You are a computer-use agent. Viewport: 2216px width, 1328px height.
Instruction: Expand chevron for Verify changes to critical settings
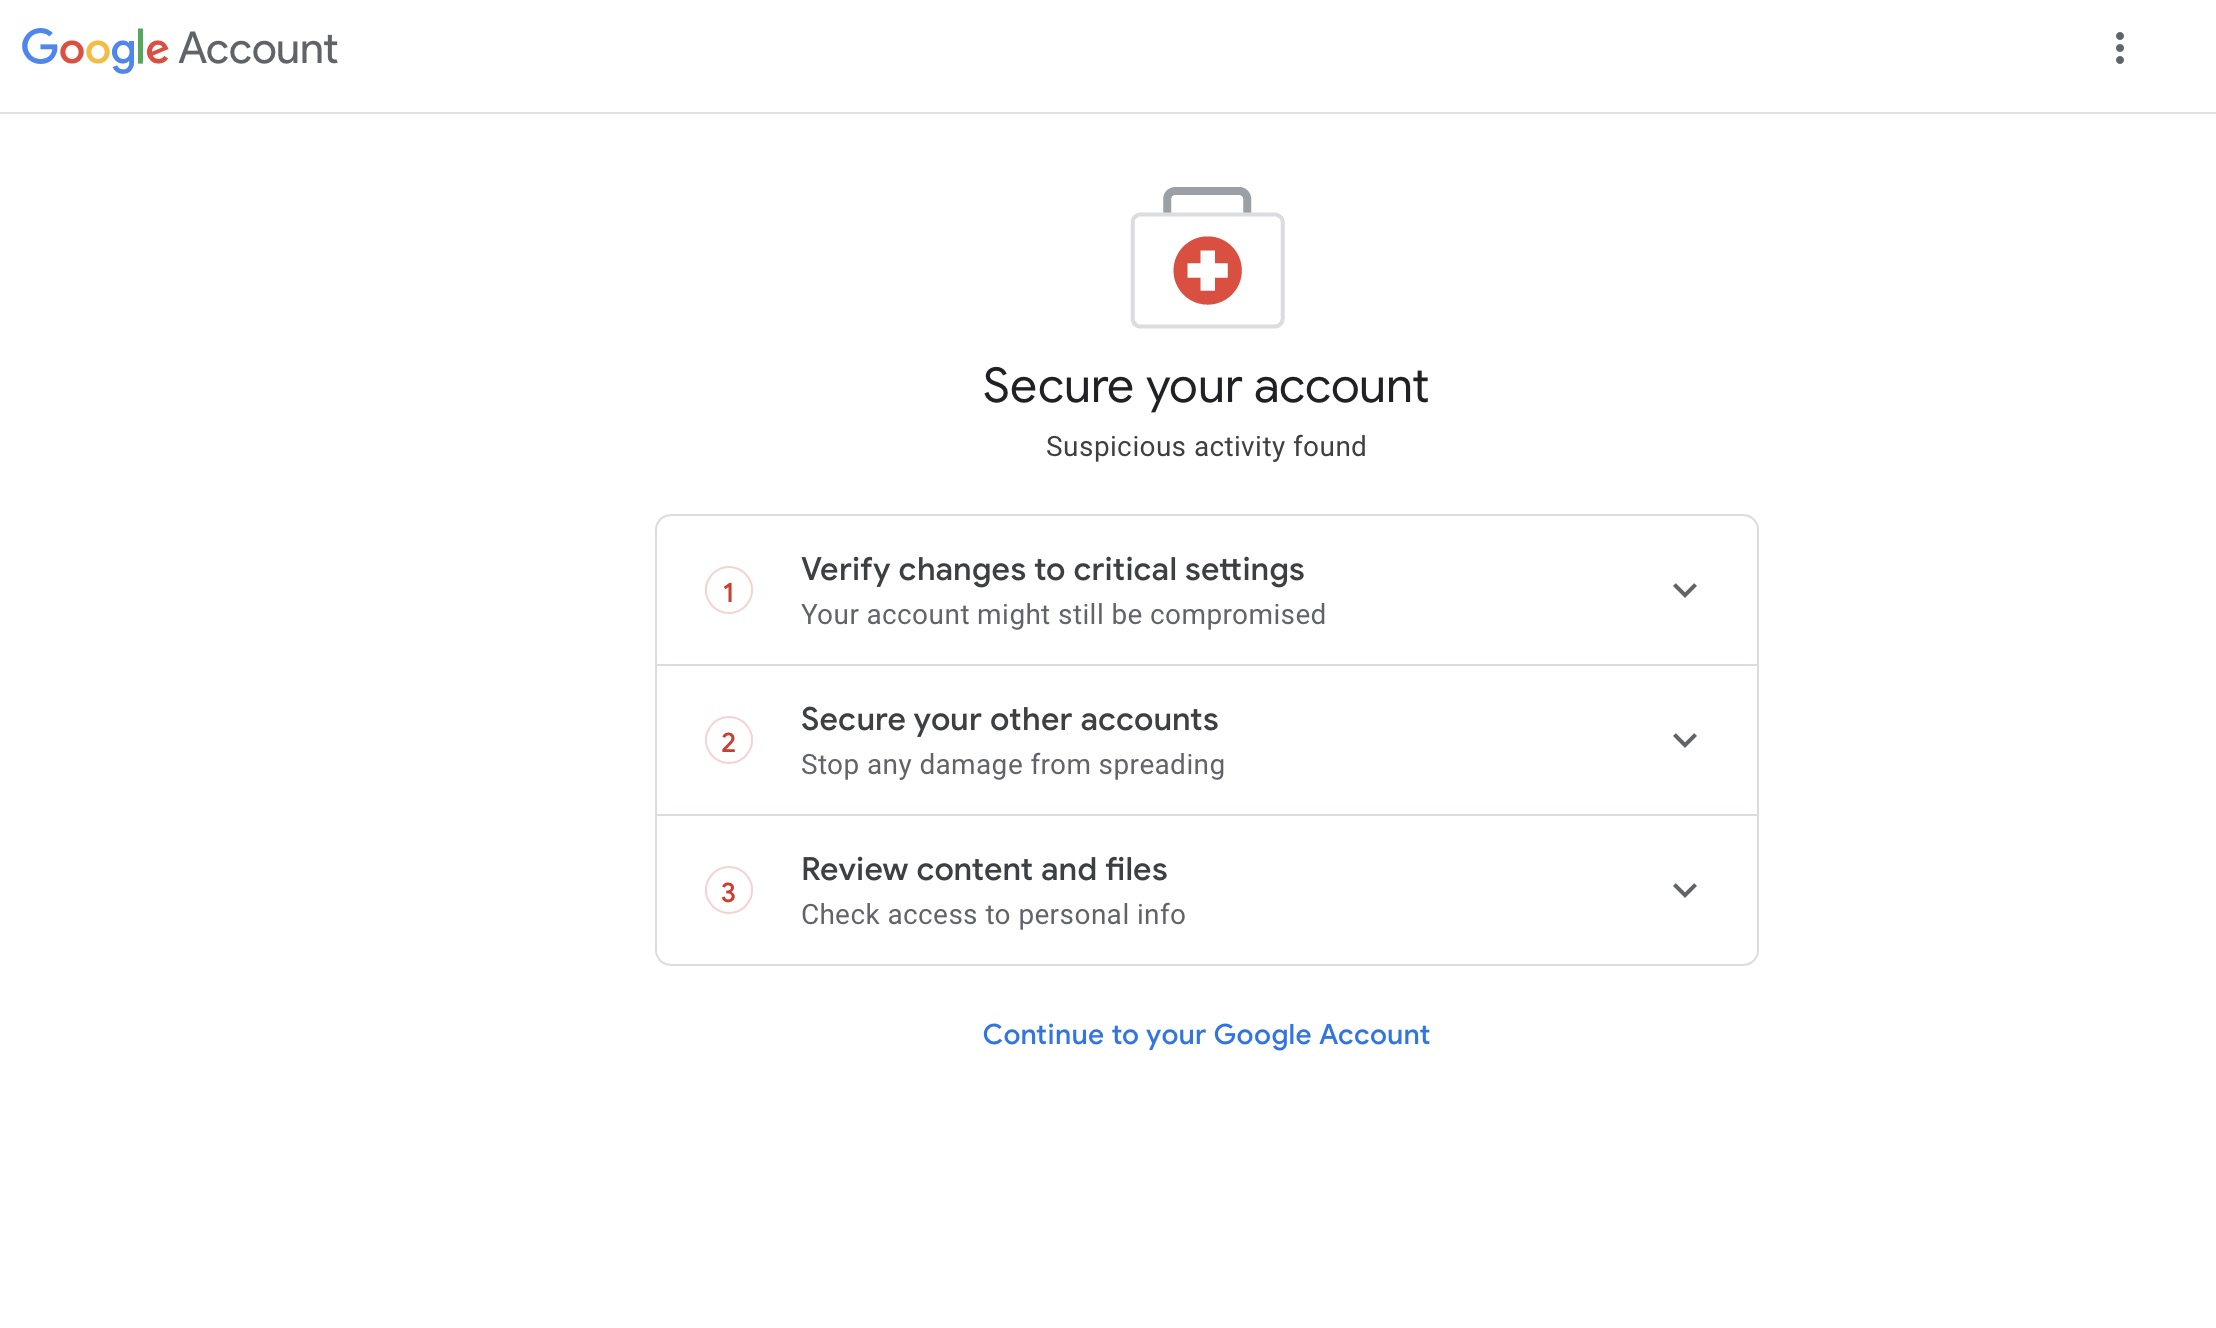pos(1685,590)
